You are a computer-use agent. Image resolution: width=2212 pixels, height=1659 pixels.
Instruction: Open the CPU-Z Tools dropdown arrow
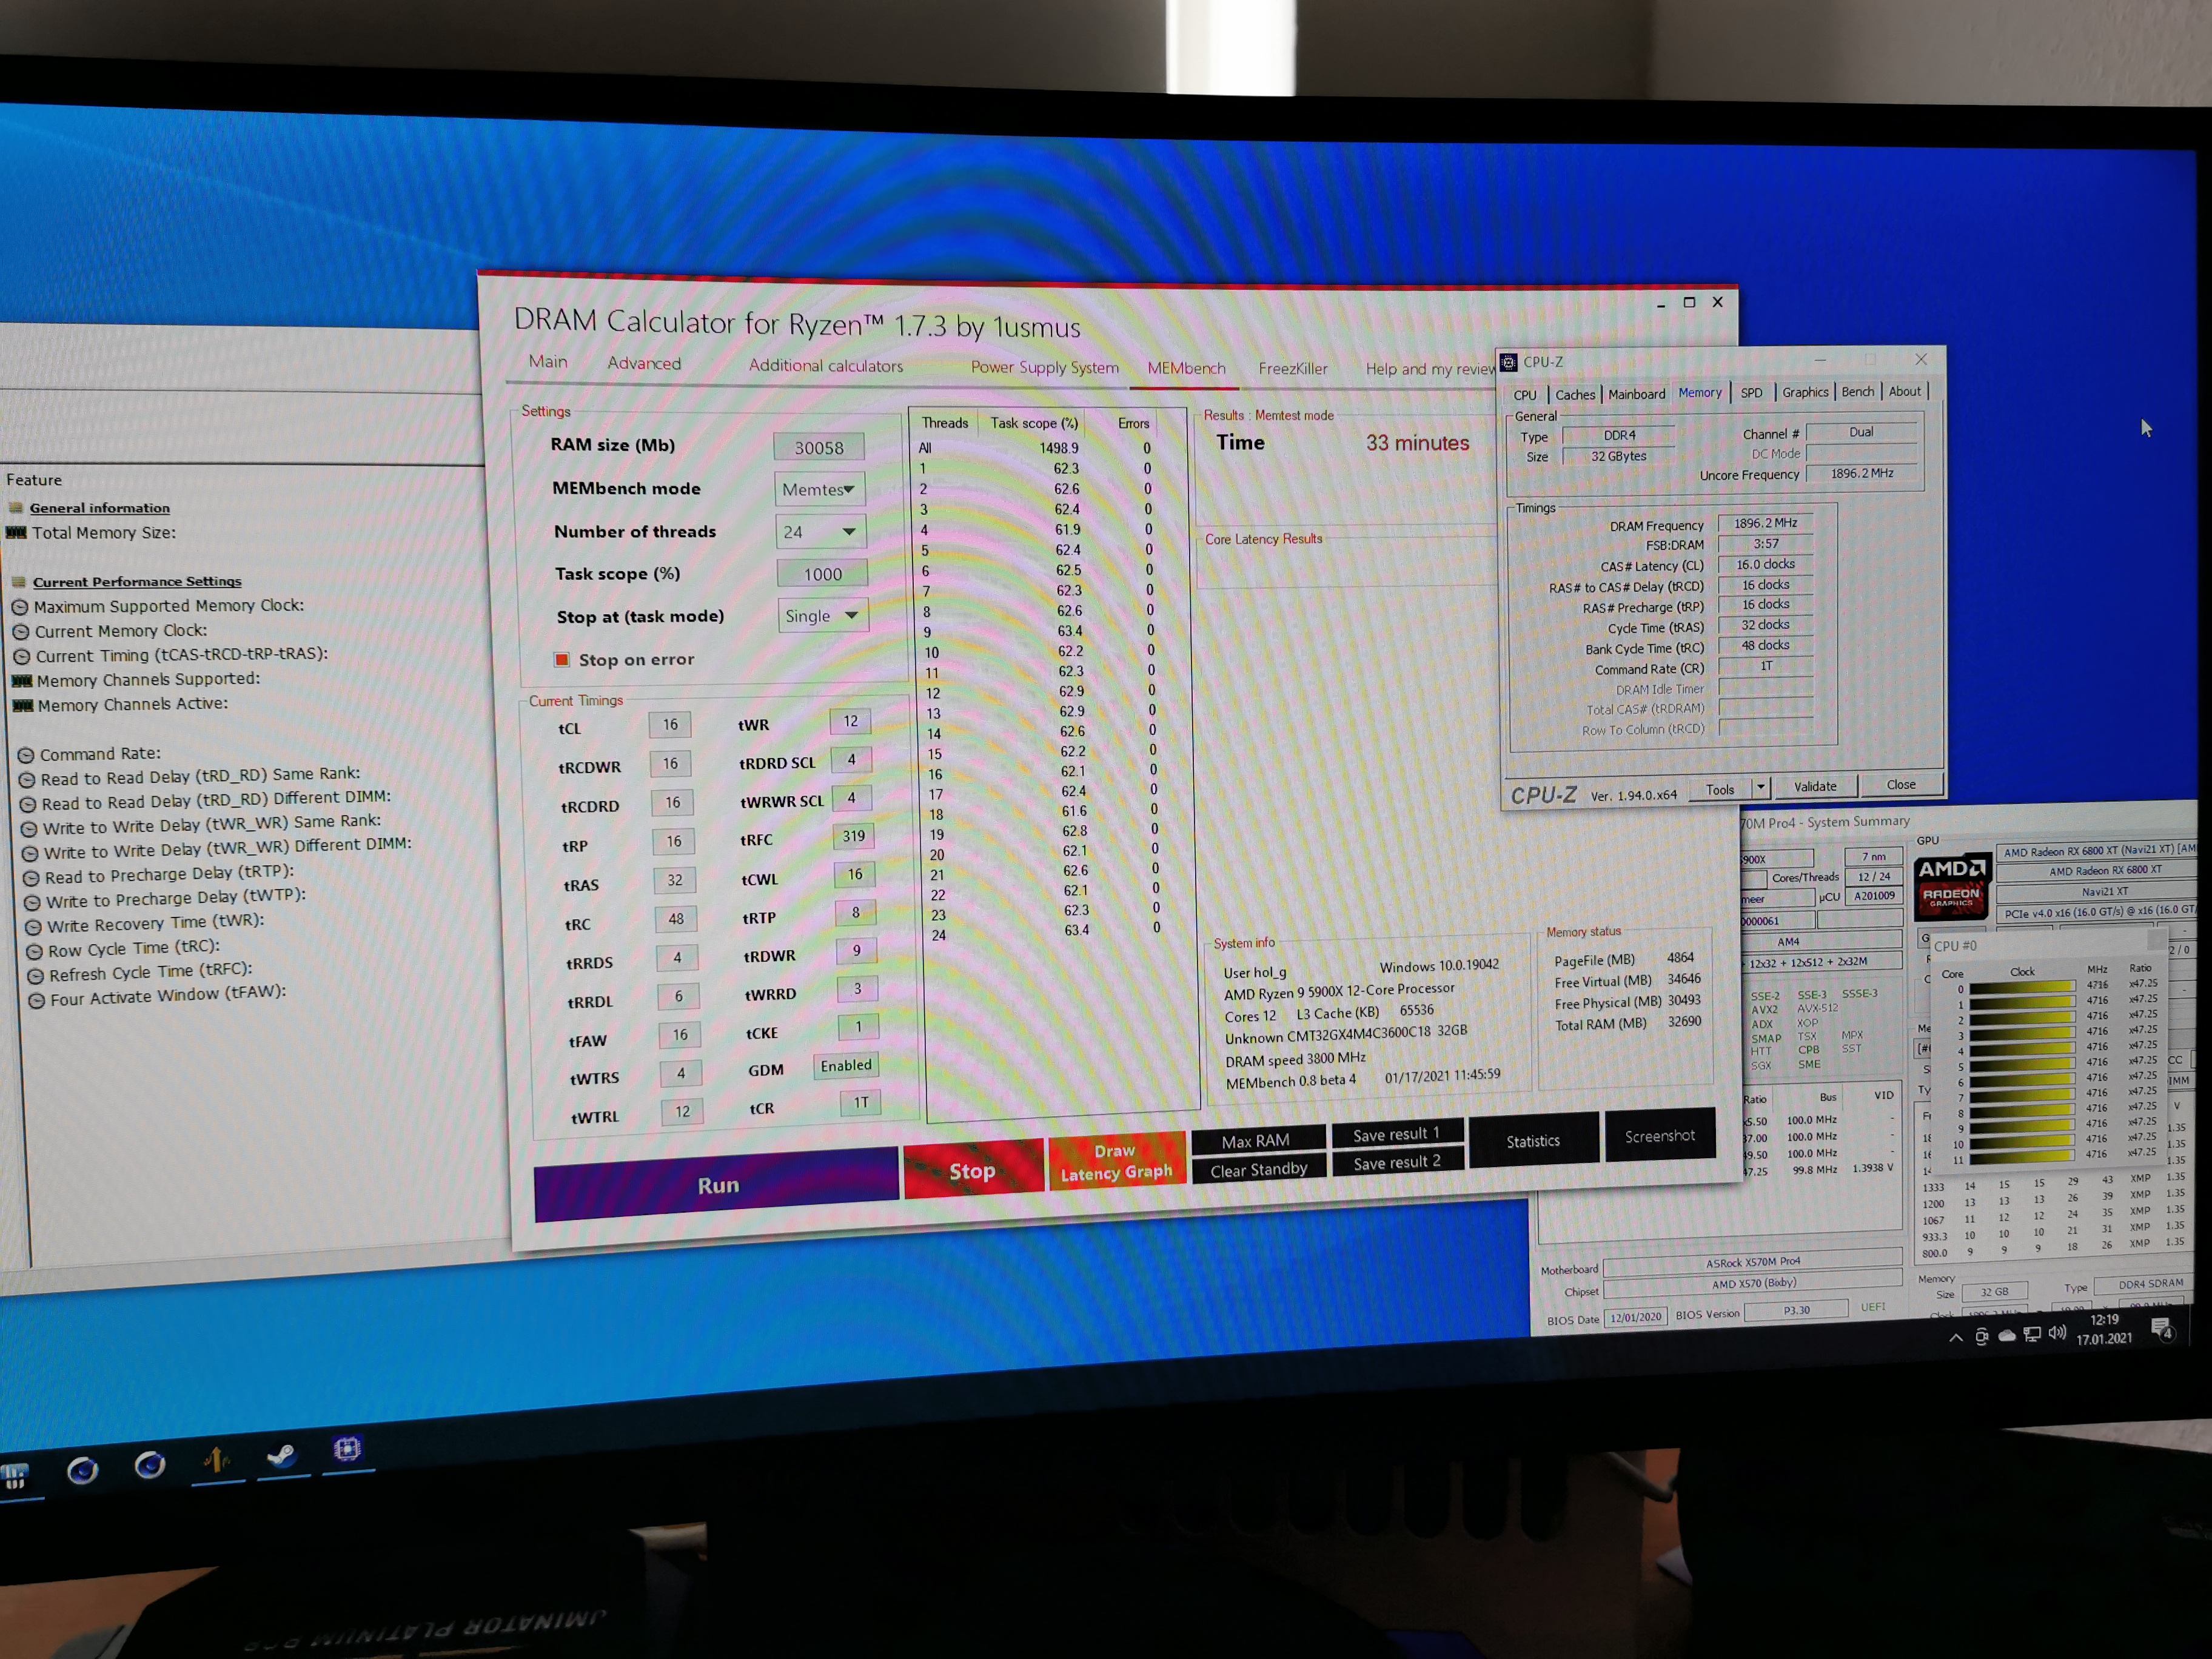pos(1760,787)
